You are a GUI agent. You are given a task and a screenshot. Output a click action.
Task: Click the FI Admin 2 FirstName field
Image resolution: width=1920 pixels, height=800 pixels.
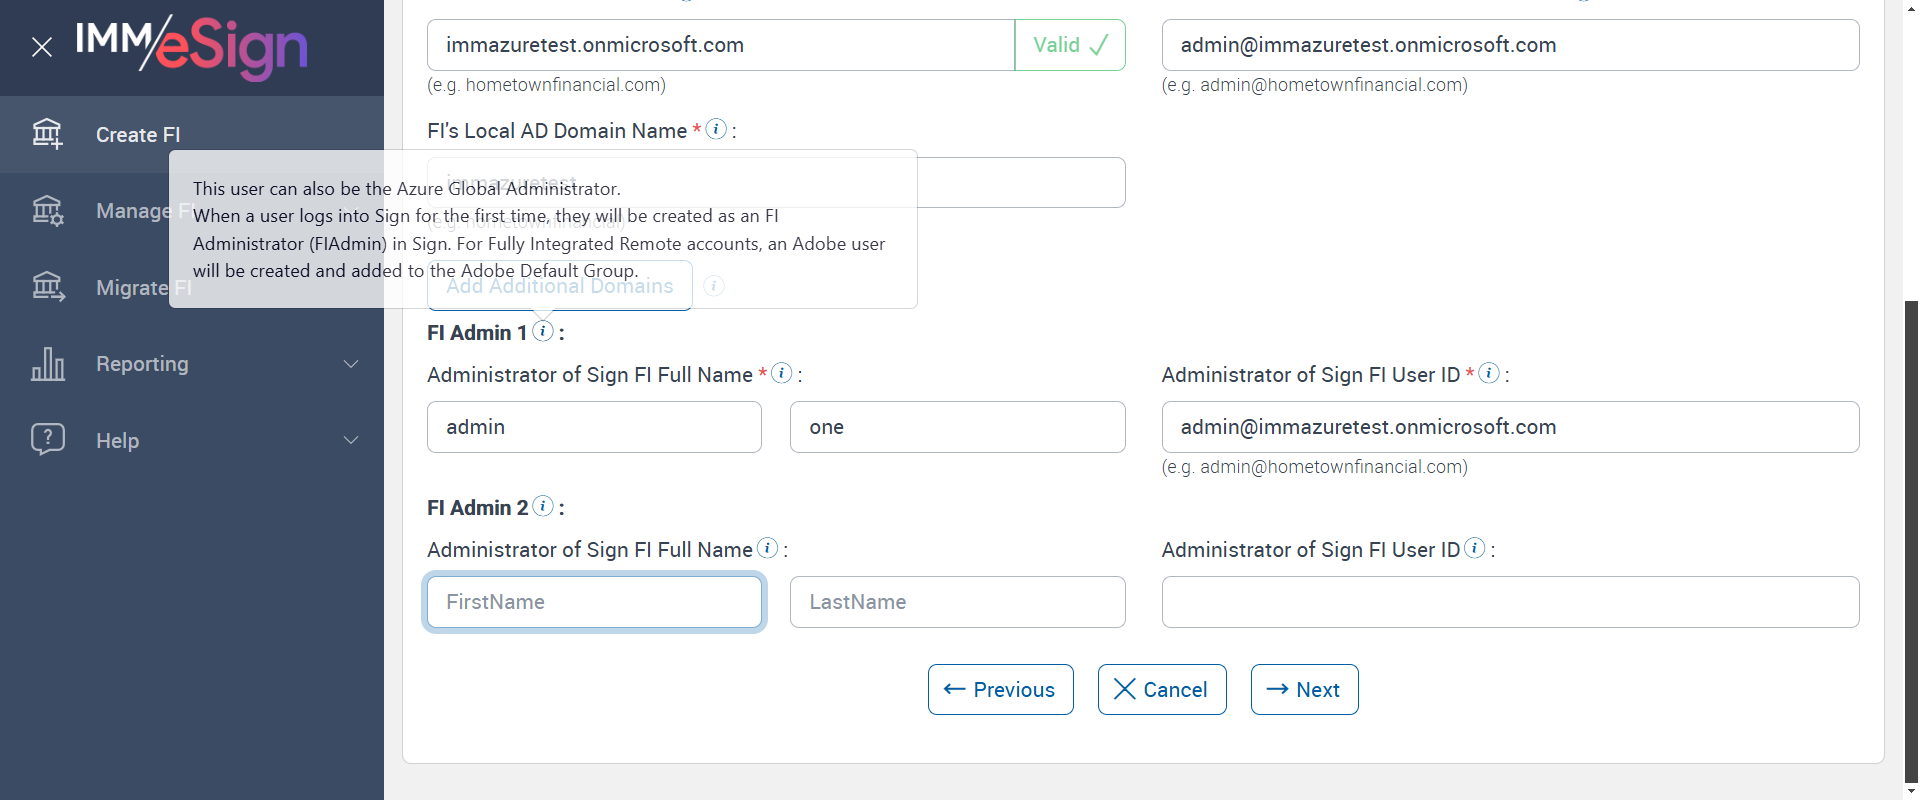click(594, 602)
